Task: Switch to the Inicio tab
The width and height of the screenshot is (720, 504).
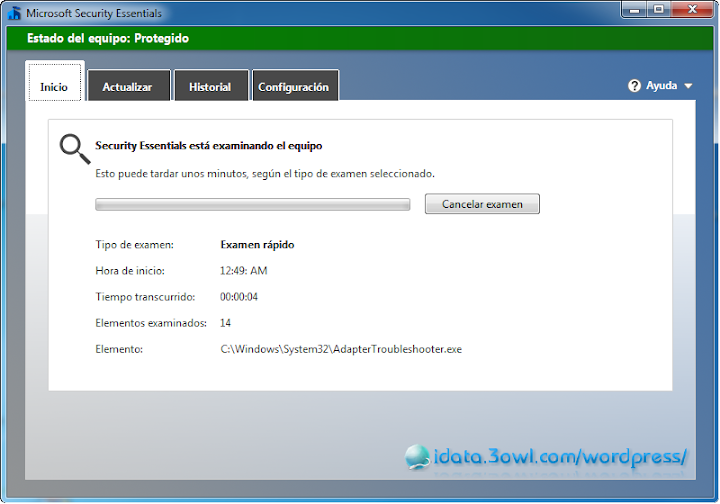Action: coord(55,82)
